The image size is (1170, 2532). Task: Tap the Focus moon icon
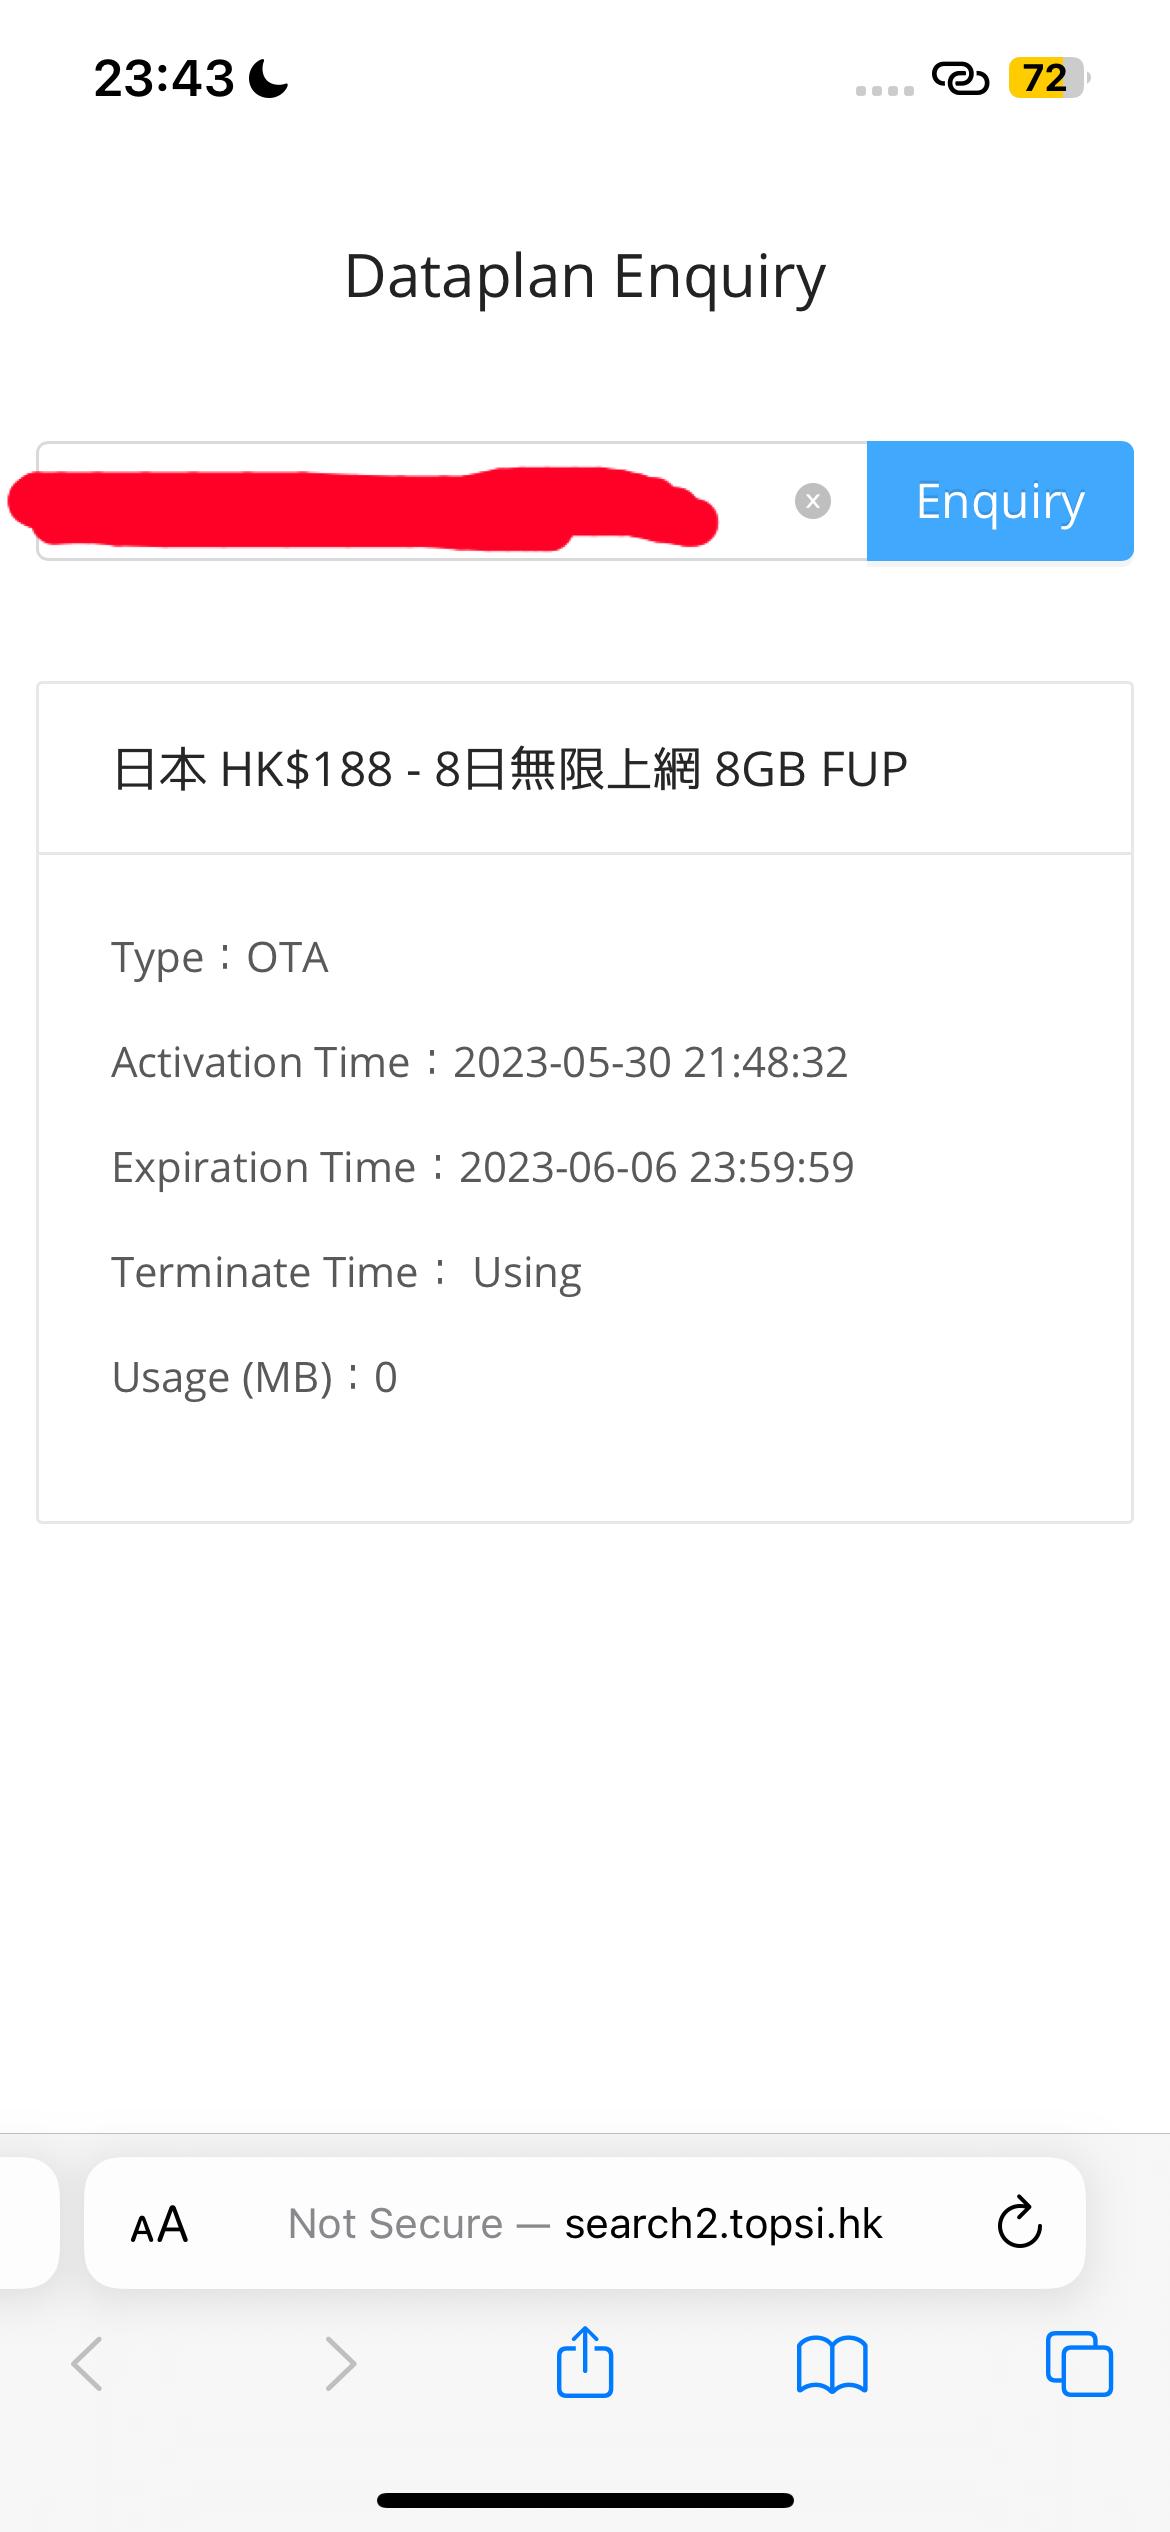[268, 78]
